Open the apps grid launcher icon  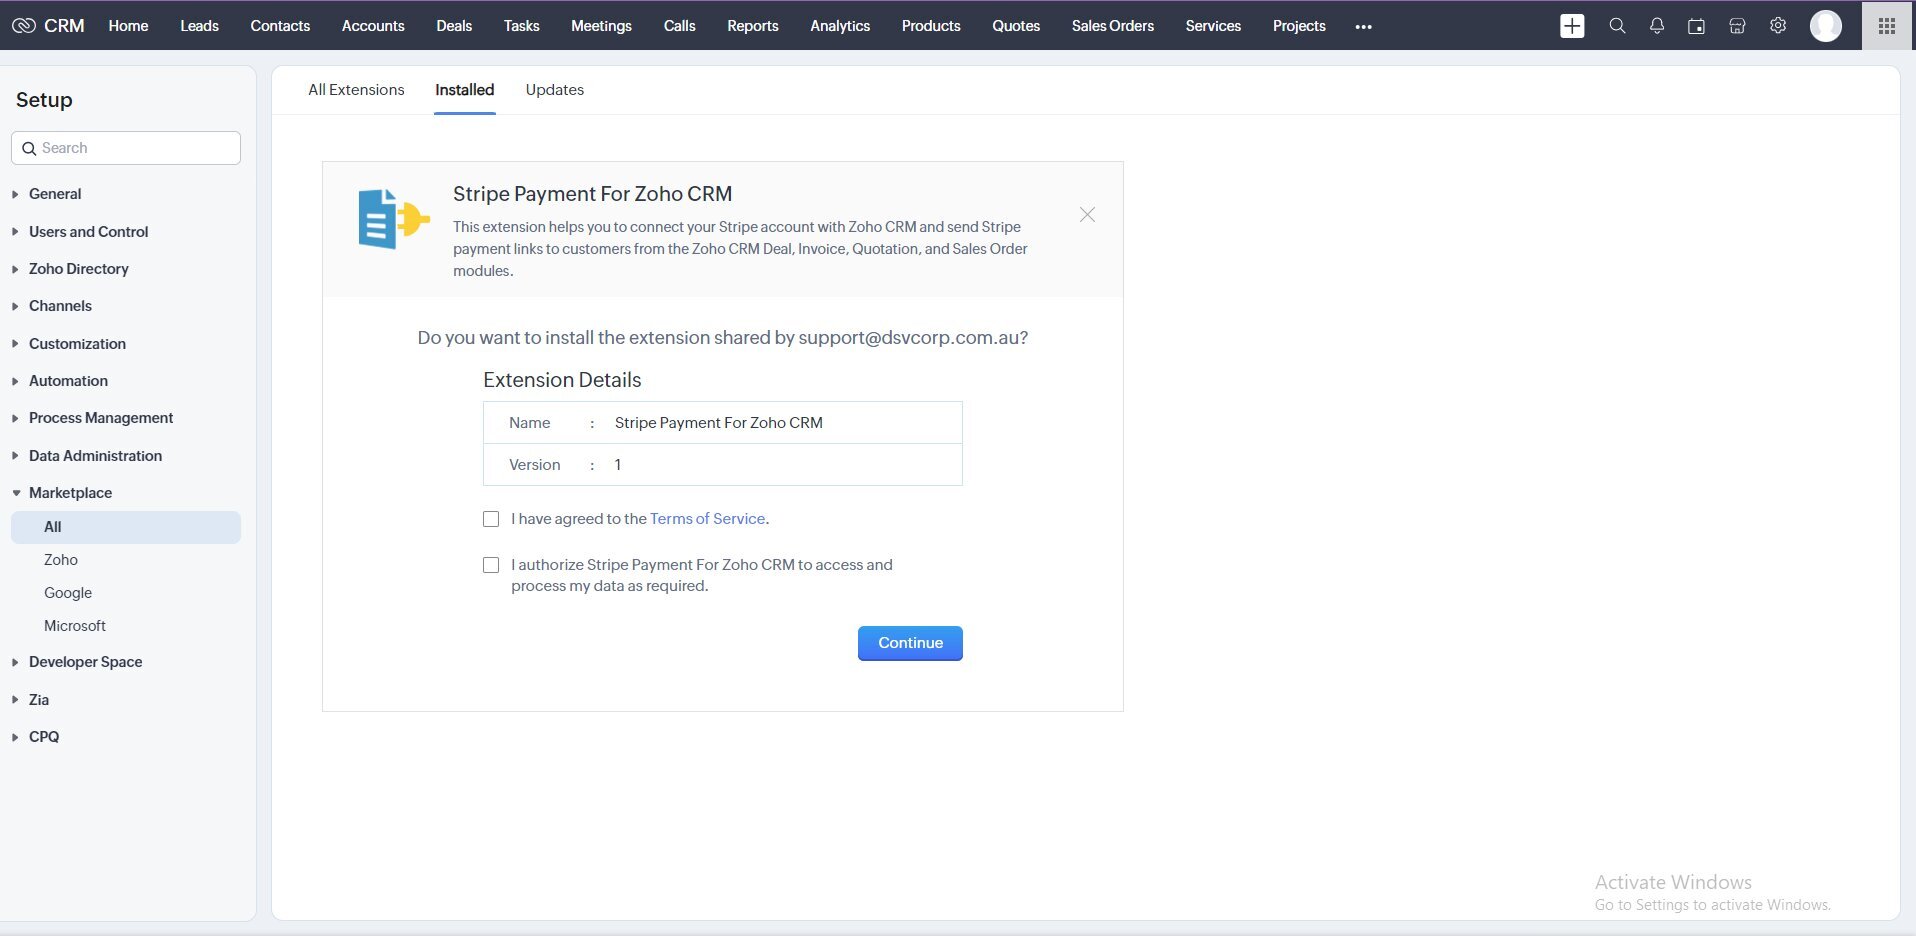(x=1887, y=26)
